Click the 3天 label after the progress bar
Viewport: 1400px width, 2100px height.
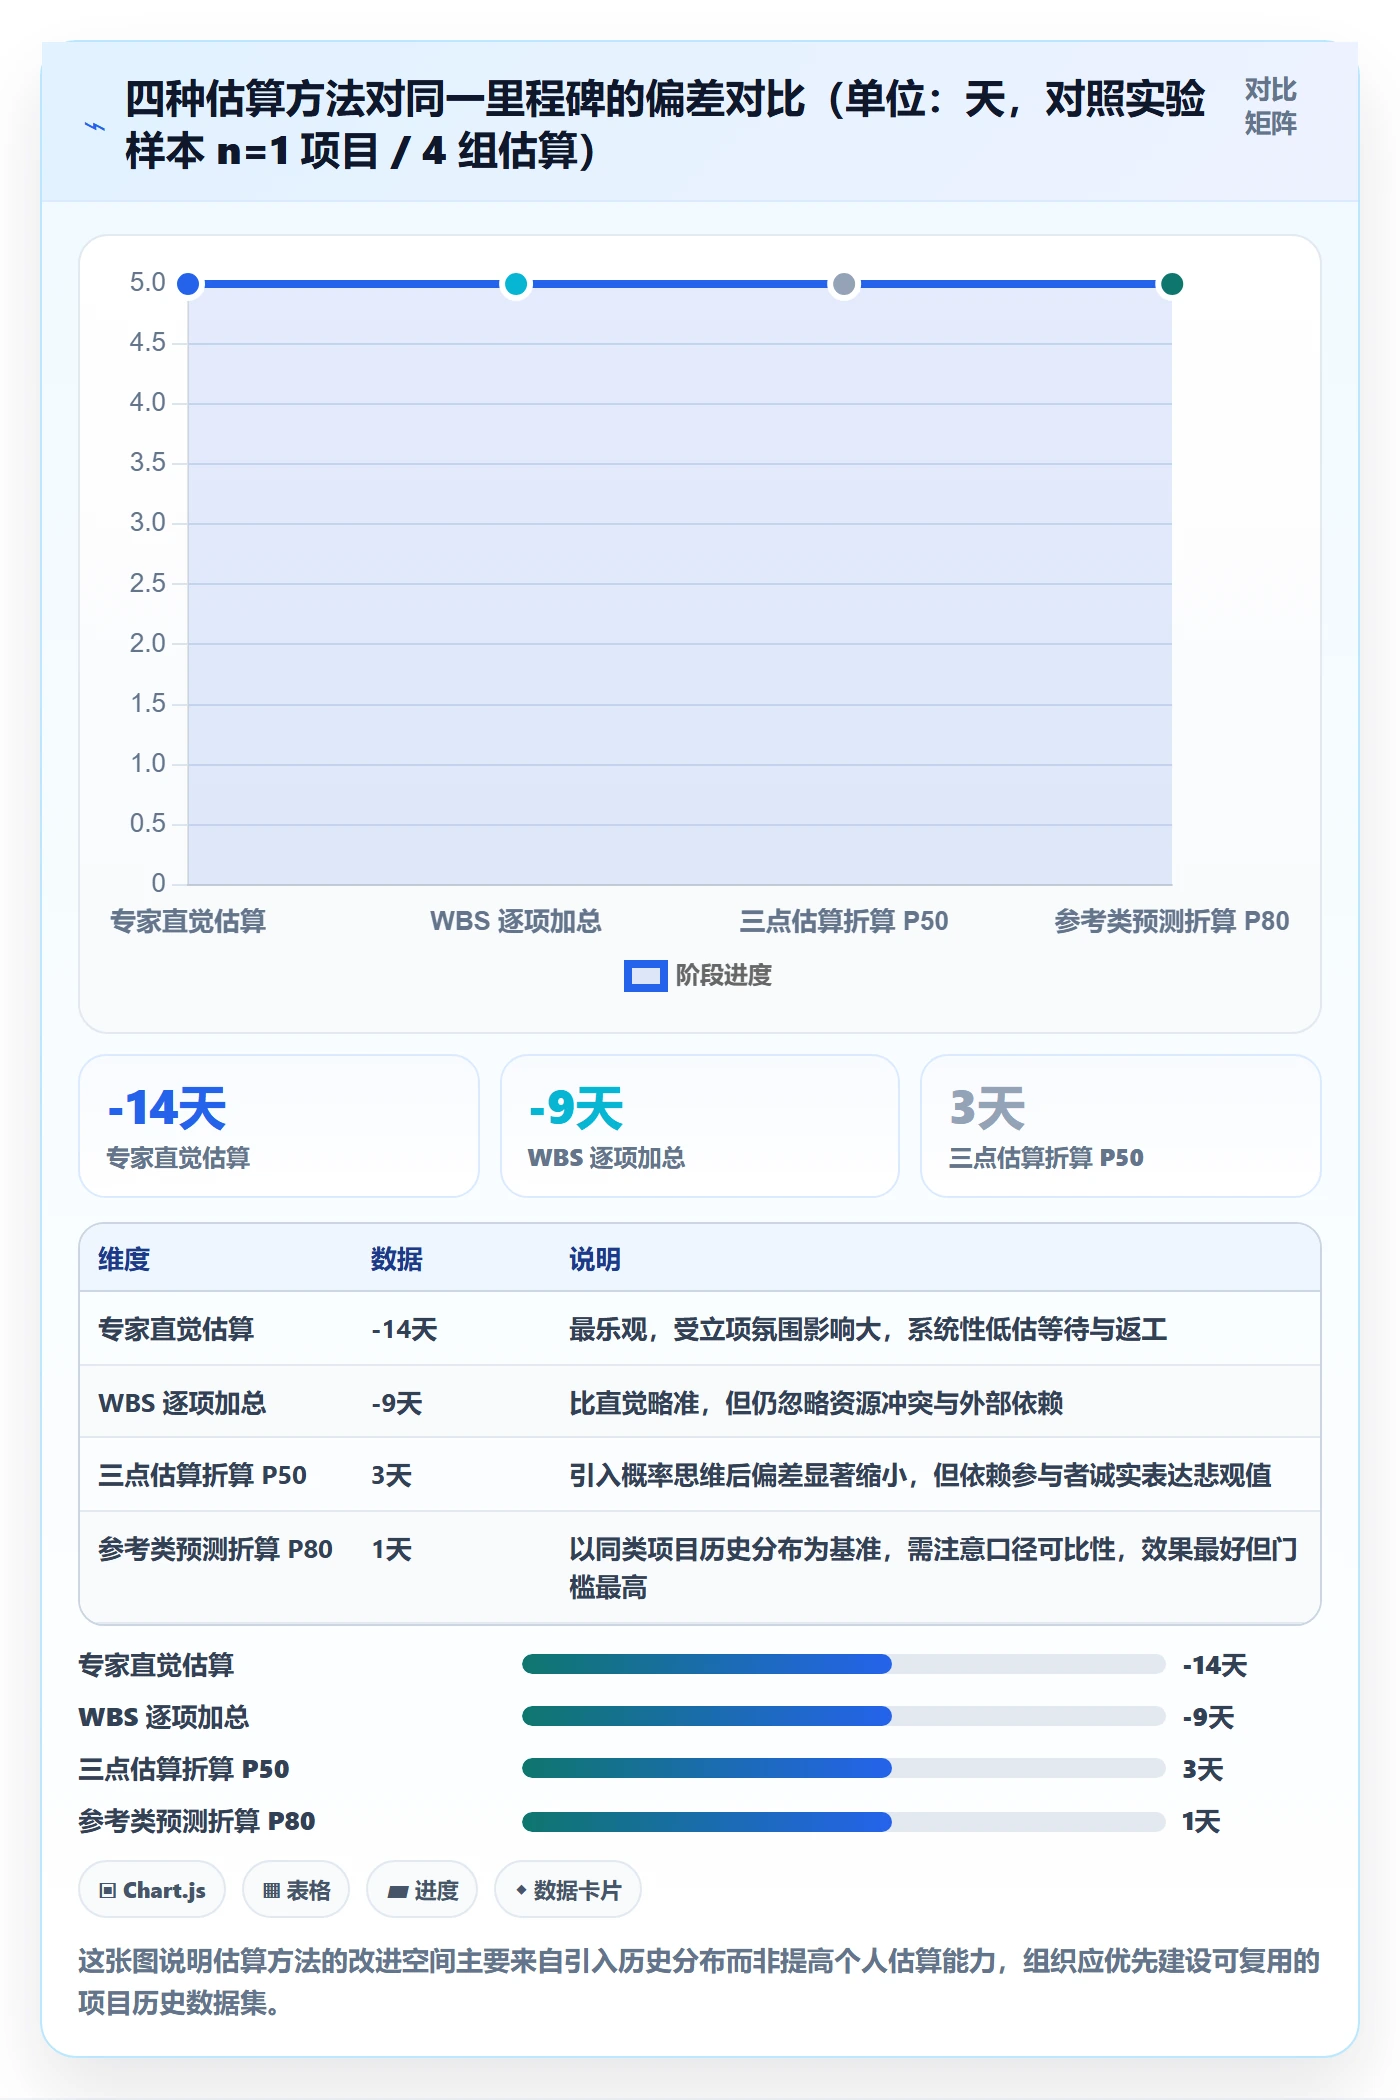point(1202,1769)
